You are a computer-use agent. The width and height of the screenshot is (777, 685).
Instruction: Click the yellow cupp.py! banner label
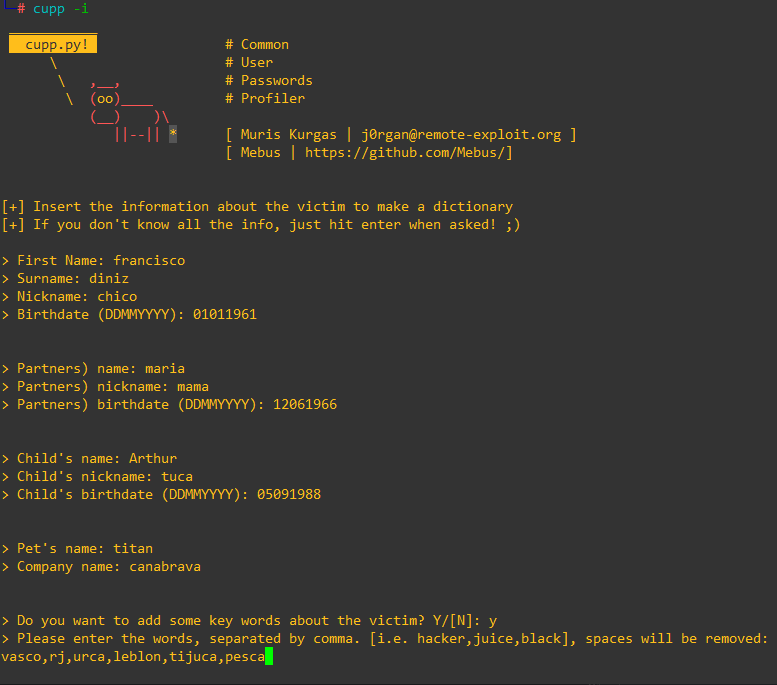[53, 44]
